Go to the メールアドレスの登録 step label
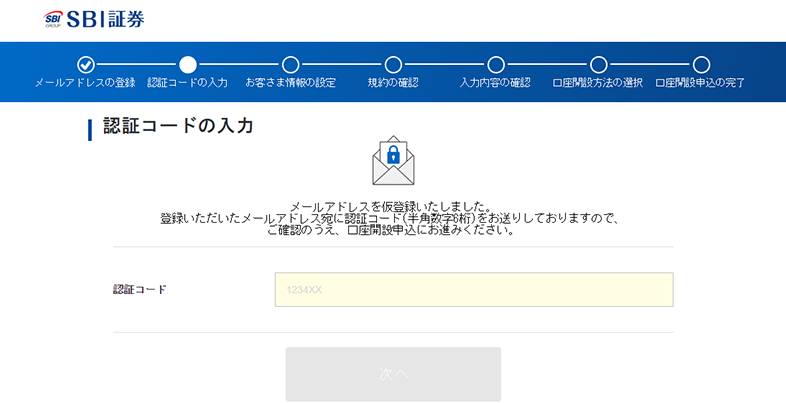The image size is (786, 403). click(x=85, y=83)
